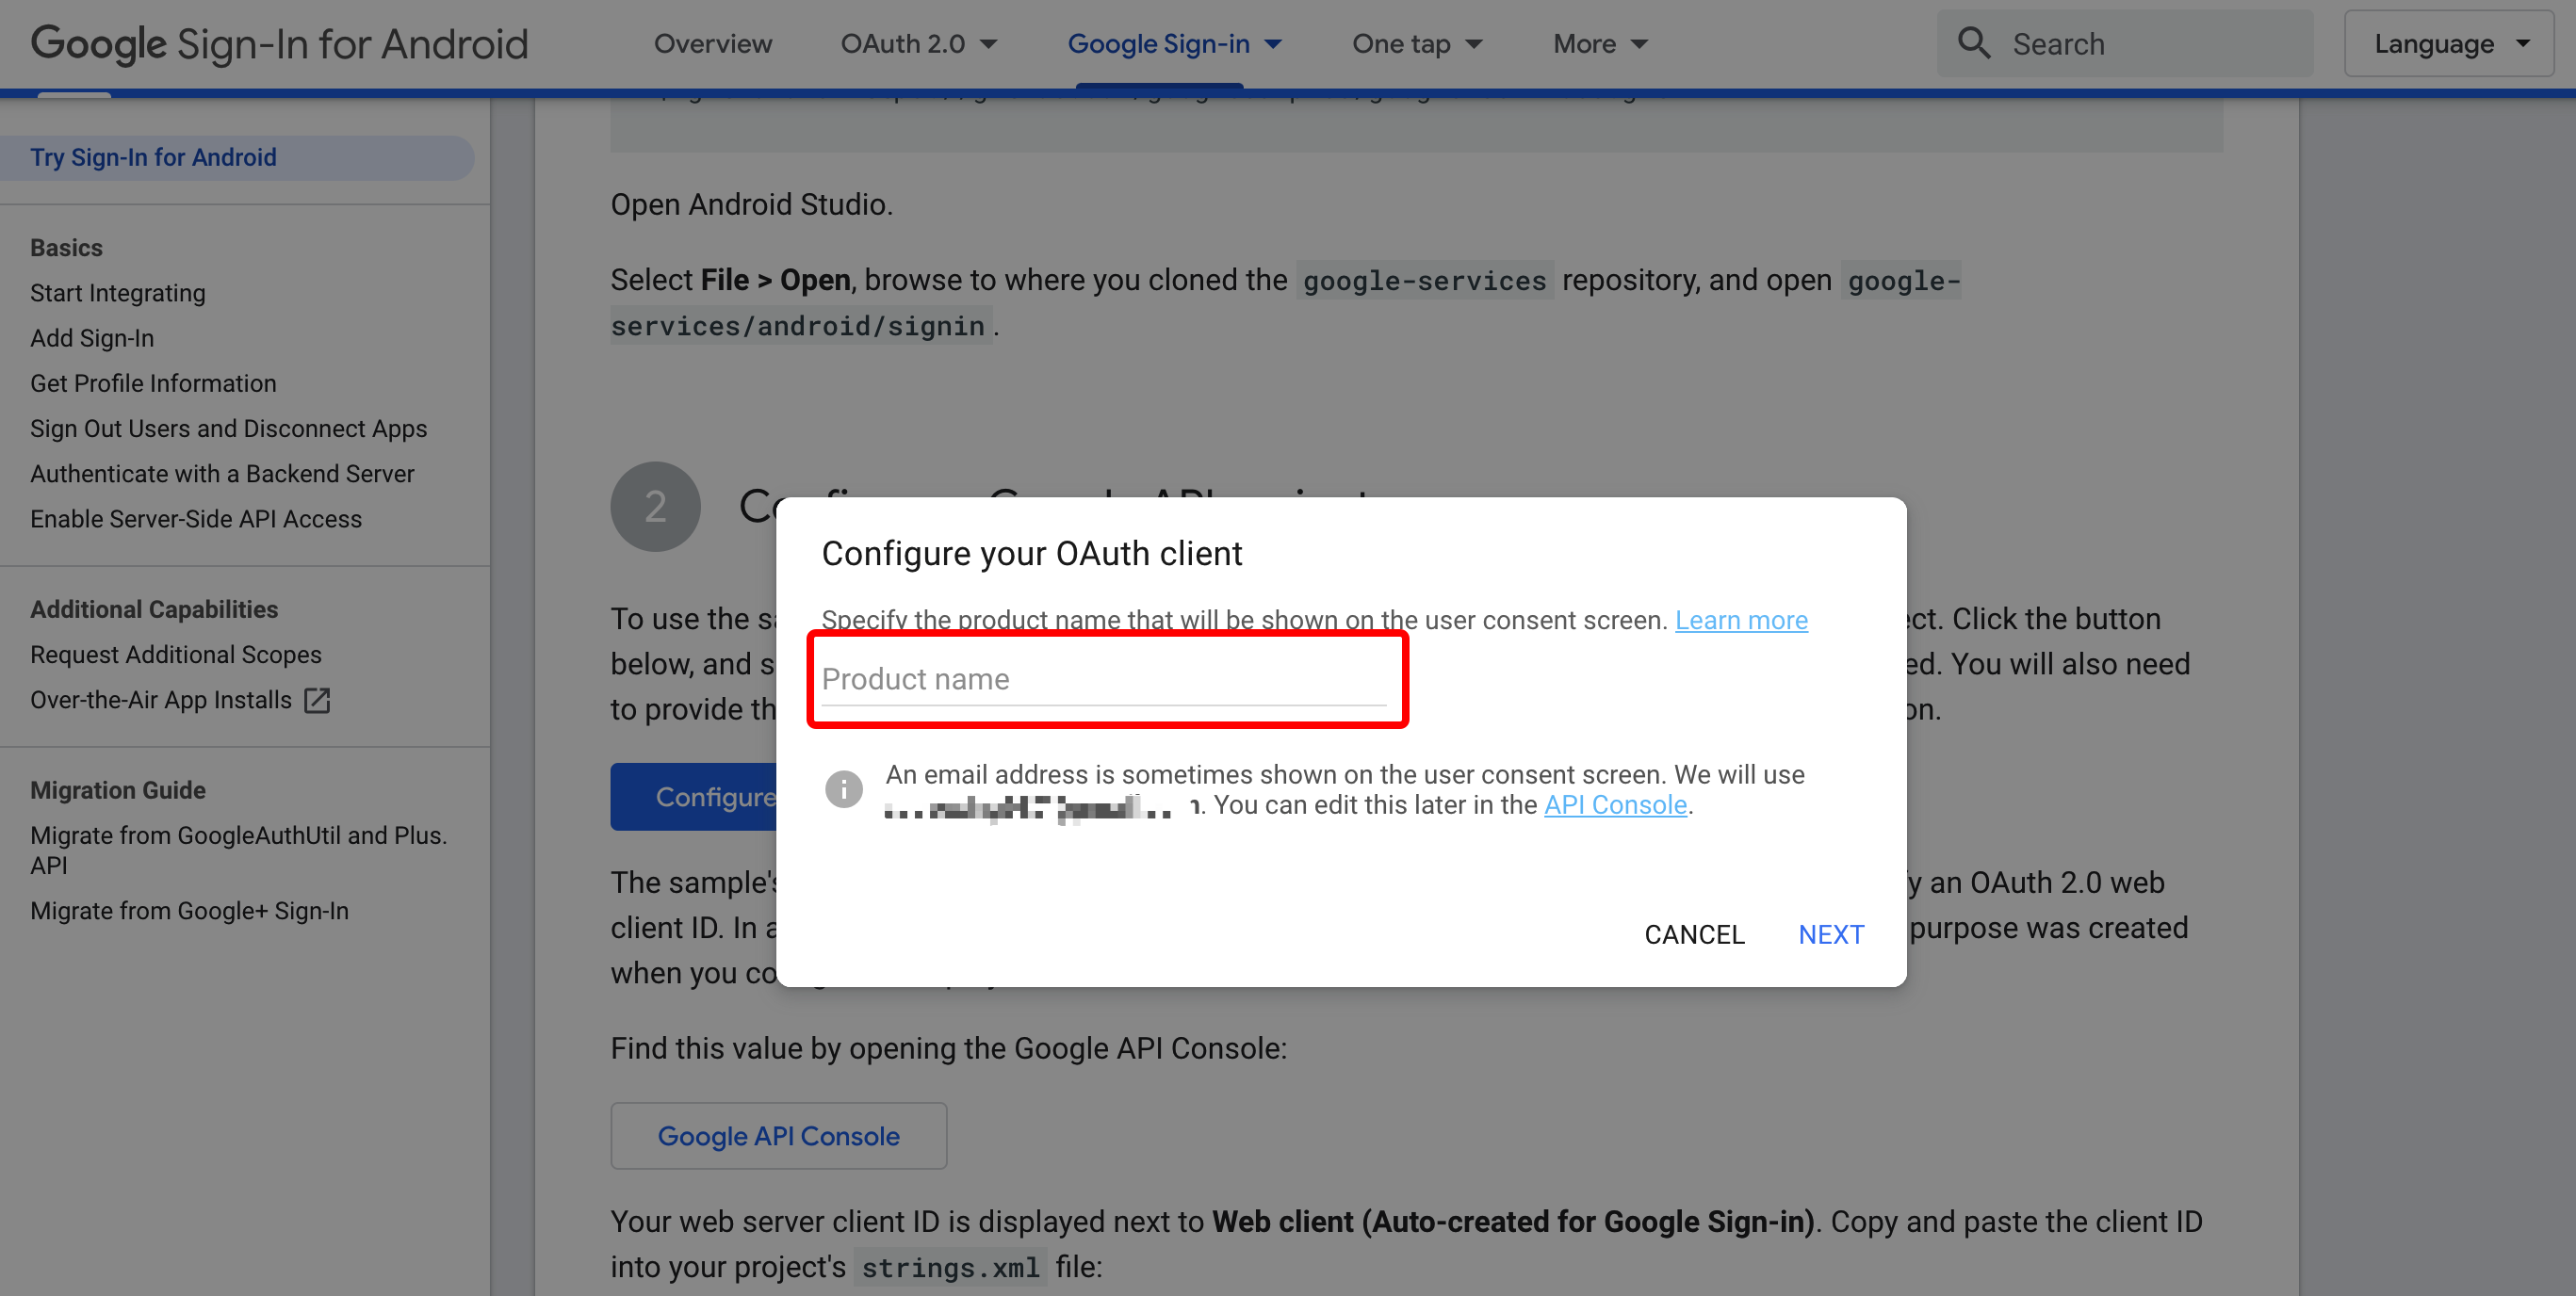Open the Over-the-Air App Installs link
Screen dimensions: 2576x1296
point(161,700)
